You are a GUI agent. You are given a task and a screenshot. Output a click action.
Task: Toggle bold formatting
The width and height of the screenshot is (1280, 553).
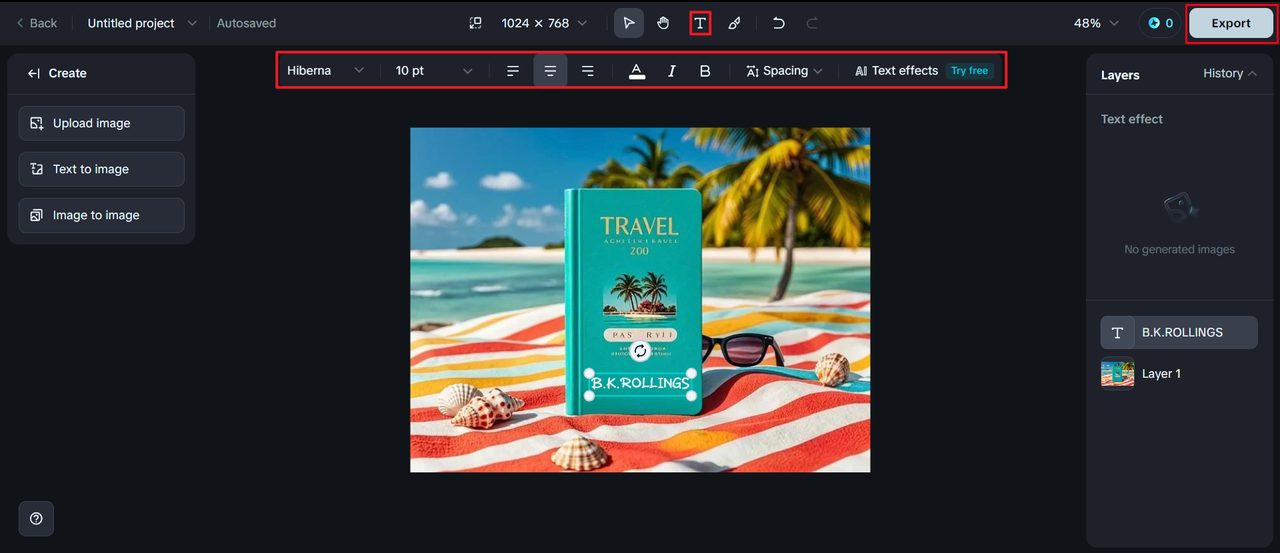(705, 71)
